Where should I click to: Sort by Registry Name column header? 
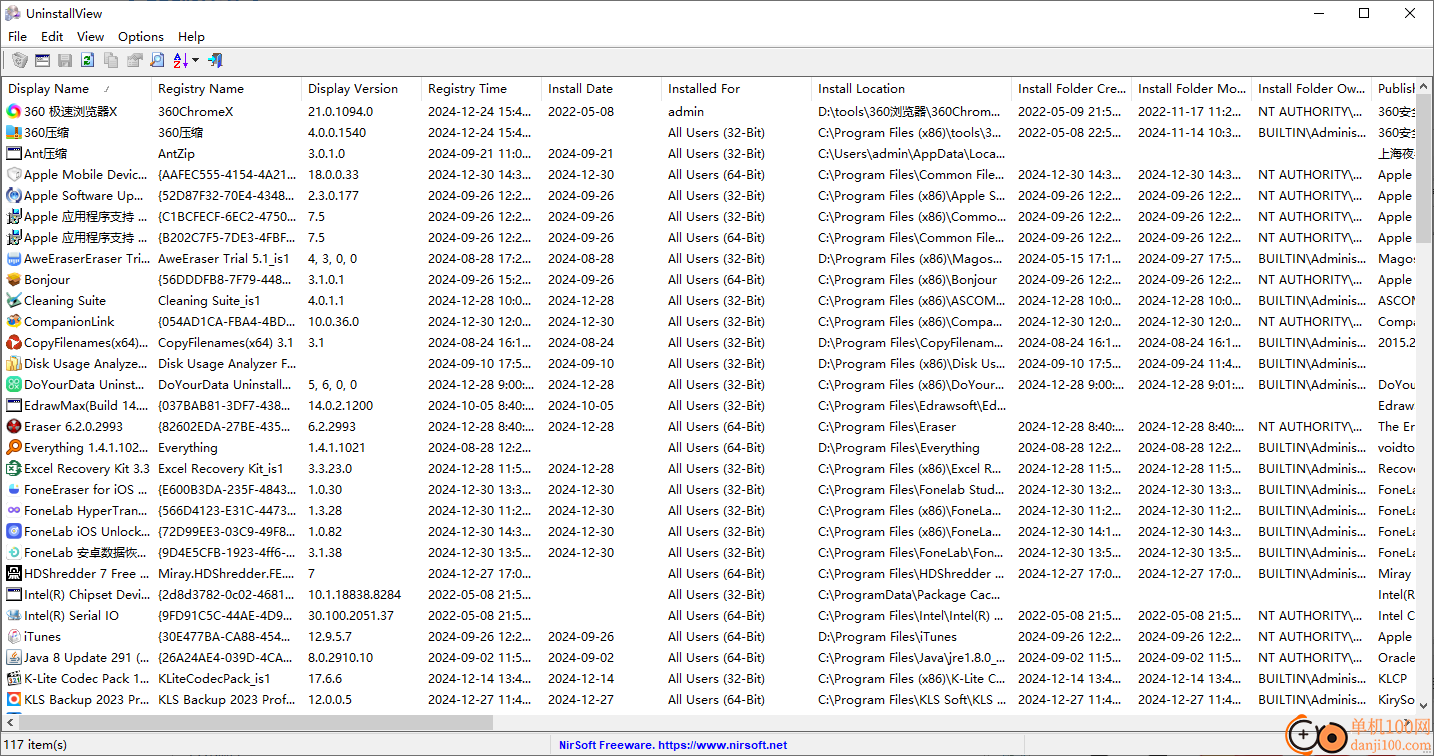click(226, 89)
